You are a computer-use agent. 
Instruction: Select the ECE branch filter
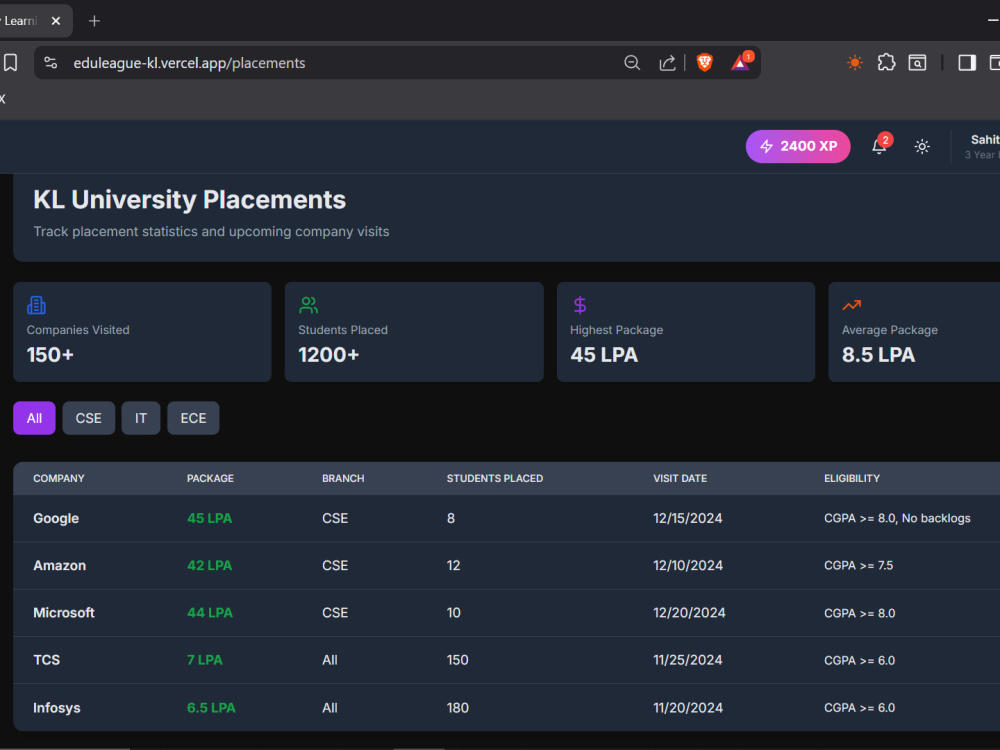click(x=193, y=418)
